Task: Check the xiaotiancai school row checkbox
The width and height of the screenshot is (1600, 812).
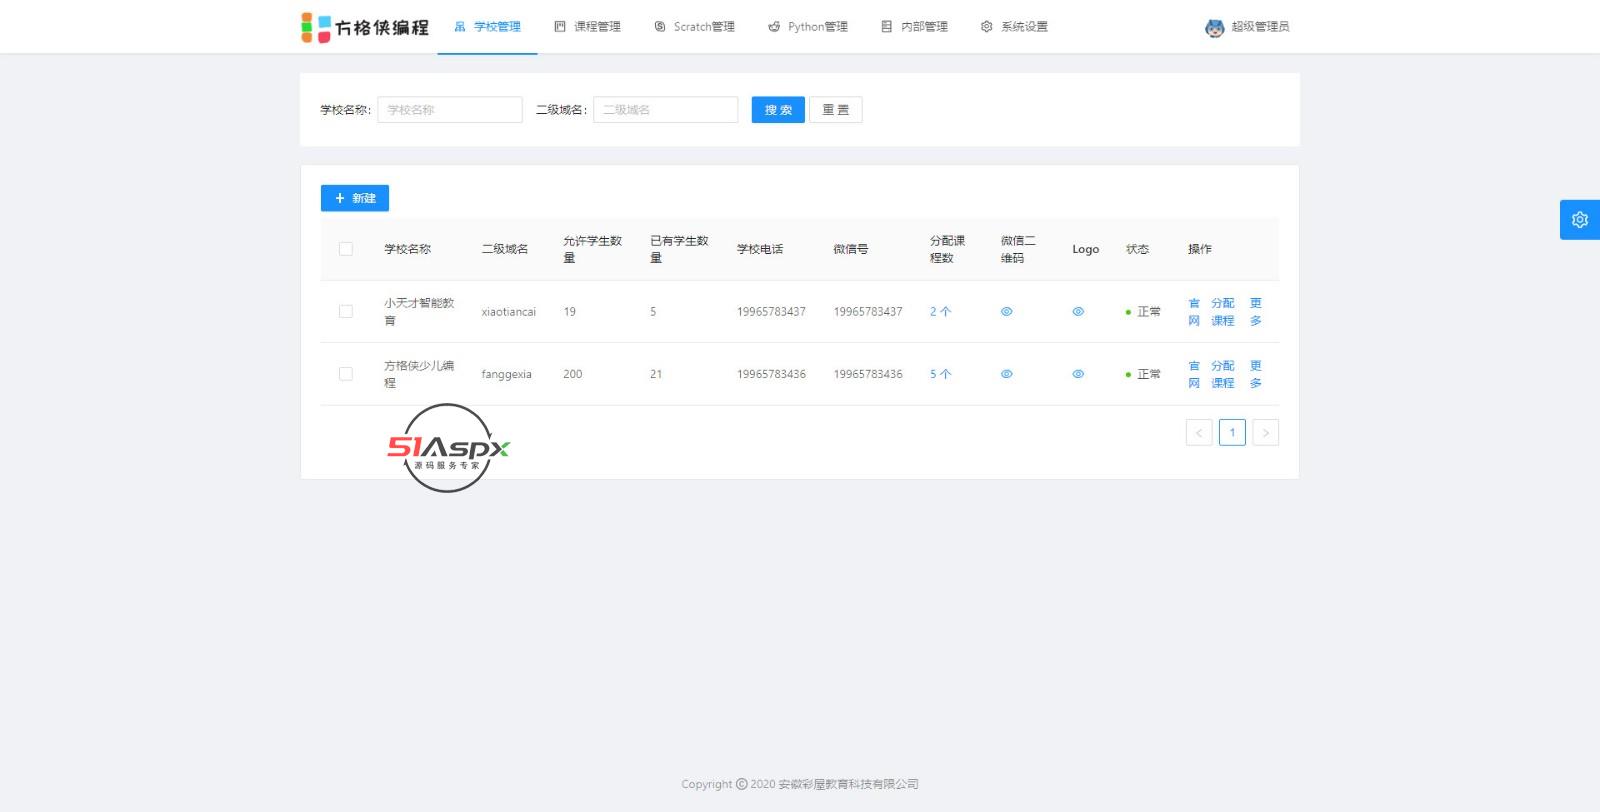Action: [x=346, y=312]
